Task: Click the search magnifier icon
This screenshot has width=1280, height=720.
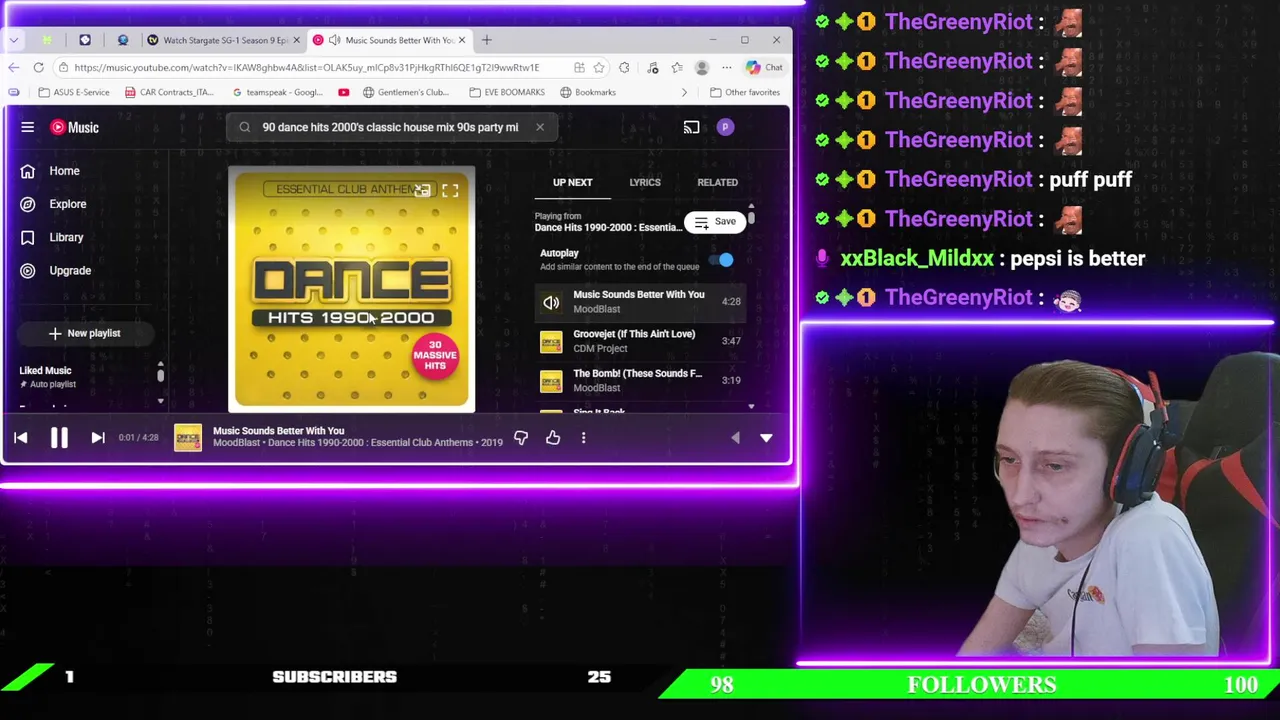Action: 245,127
